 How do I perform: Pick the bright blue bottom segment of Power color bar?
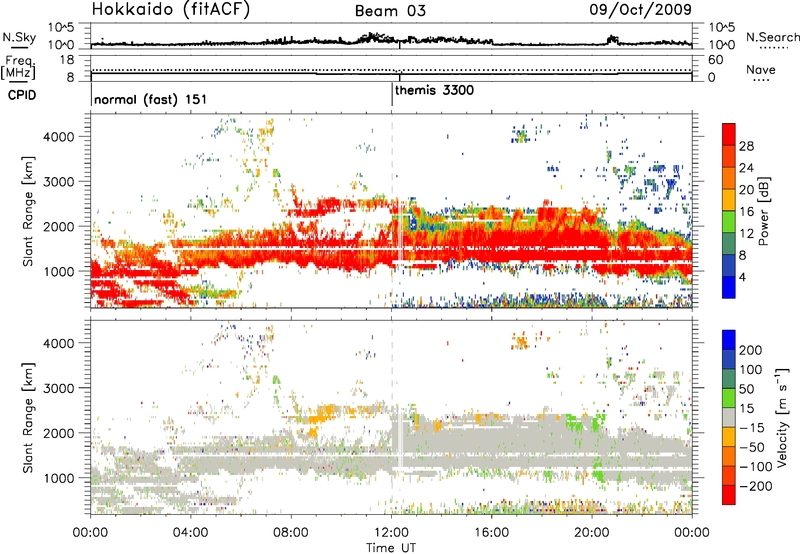729,288
